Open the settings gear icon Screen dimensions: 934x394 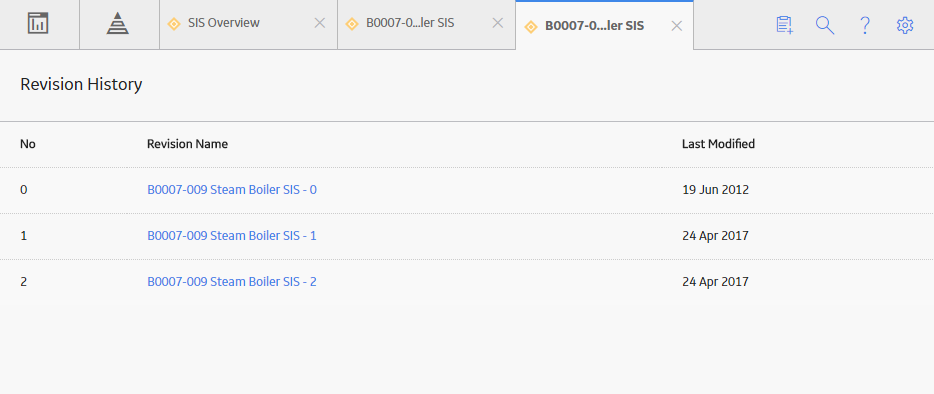905,25
